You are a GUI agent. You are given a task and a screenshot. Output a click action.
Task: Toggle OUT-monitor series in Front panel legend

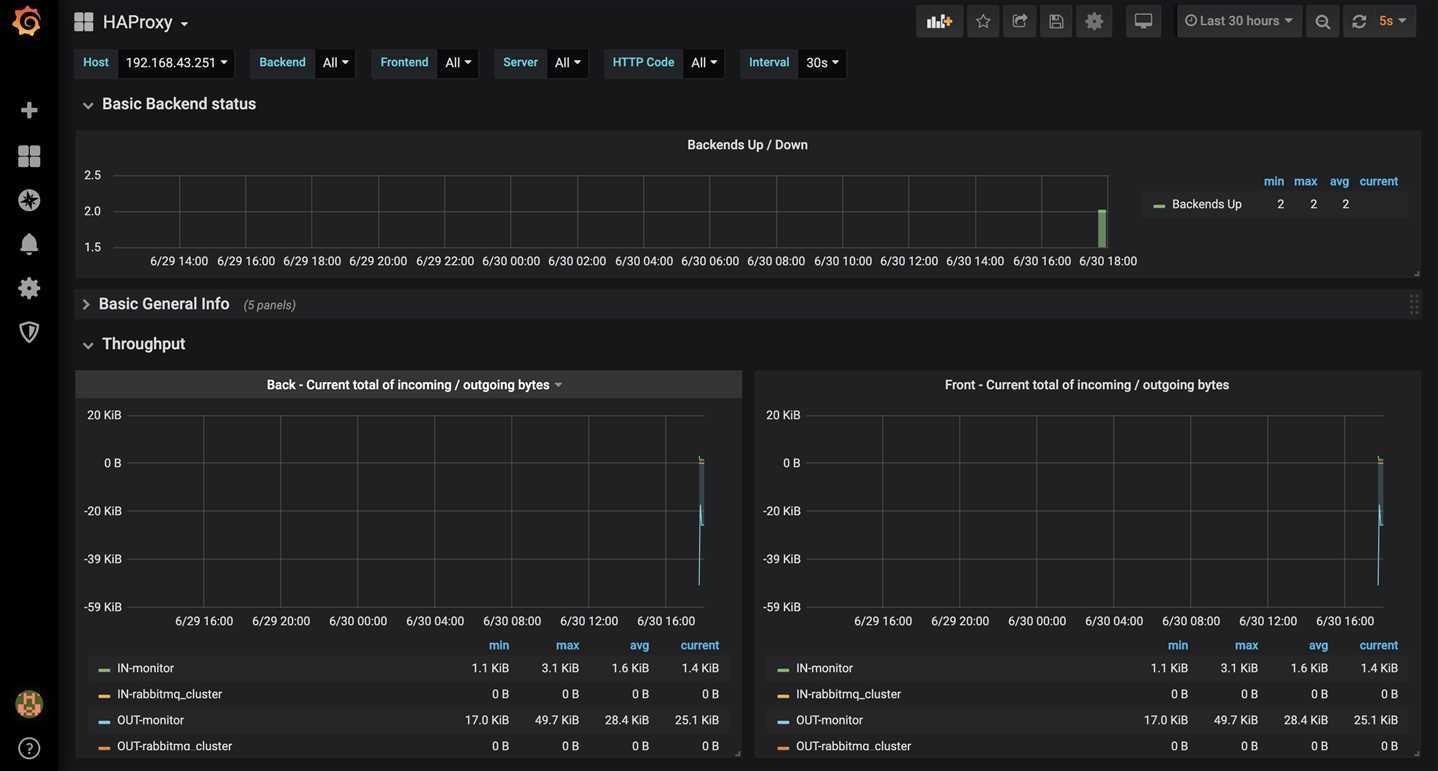click(829, 721)
